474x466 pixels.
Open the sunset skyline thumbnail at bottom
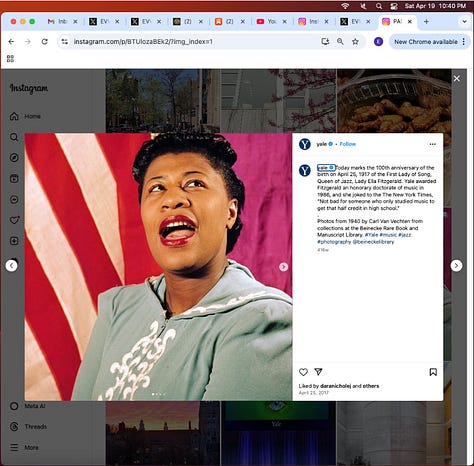click(x=163, y=433)
